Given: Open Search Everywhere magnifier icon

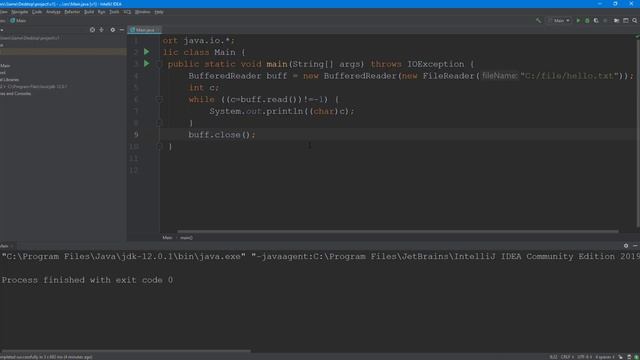Looking at the screenshot, I should pos(635,20).
